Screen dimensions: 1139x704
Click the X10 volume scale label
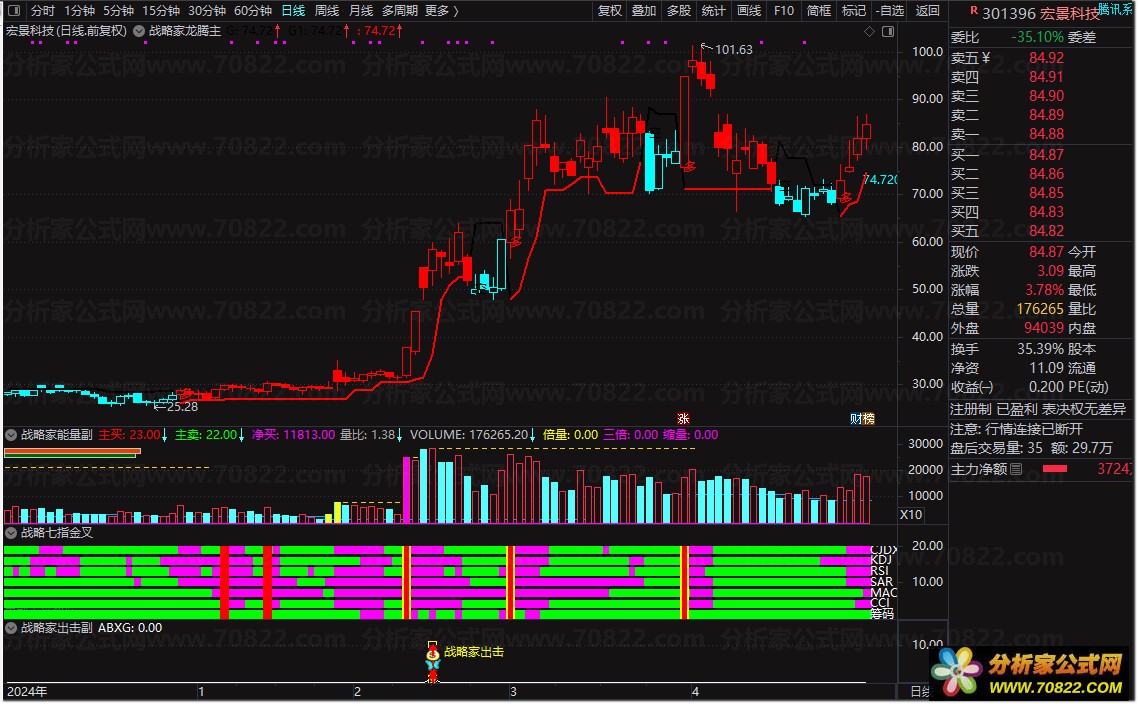911,514
